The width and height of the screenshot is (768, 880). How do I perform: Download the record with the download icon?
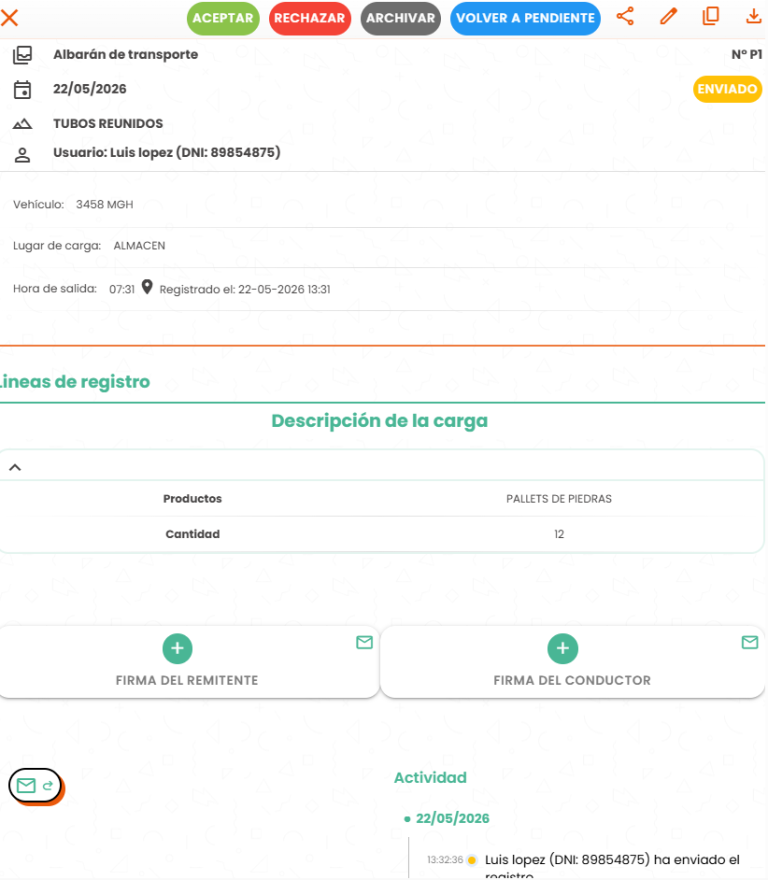(x=753, y=16)
